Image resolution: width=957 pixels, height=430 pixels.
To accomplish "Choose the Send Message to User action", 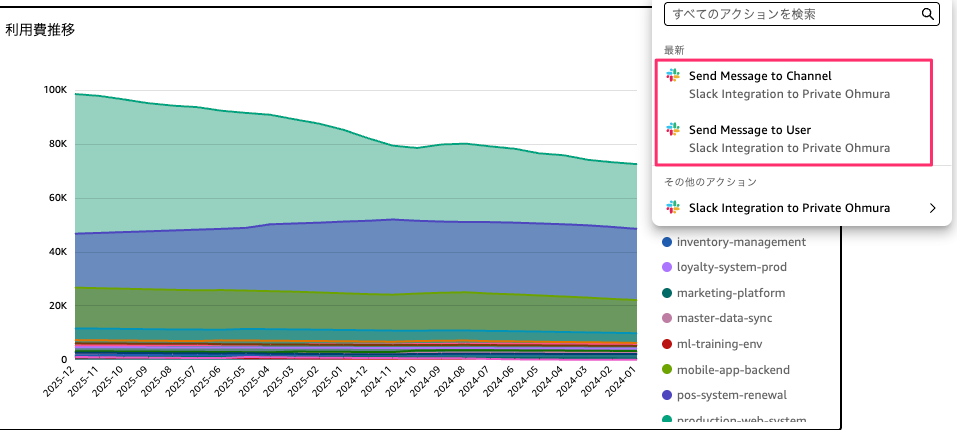I will point(749,130).
